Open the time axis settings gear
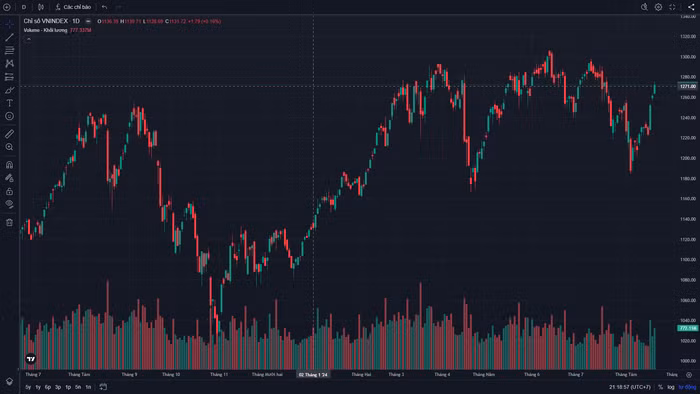Image resolution: width=700 pixels, height=394 pixels. coord(689,375)
